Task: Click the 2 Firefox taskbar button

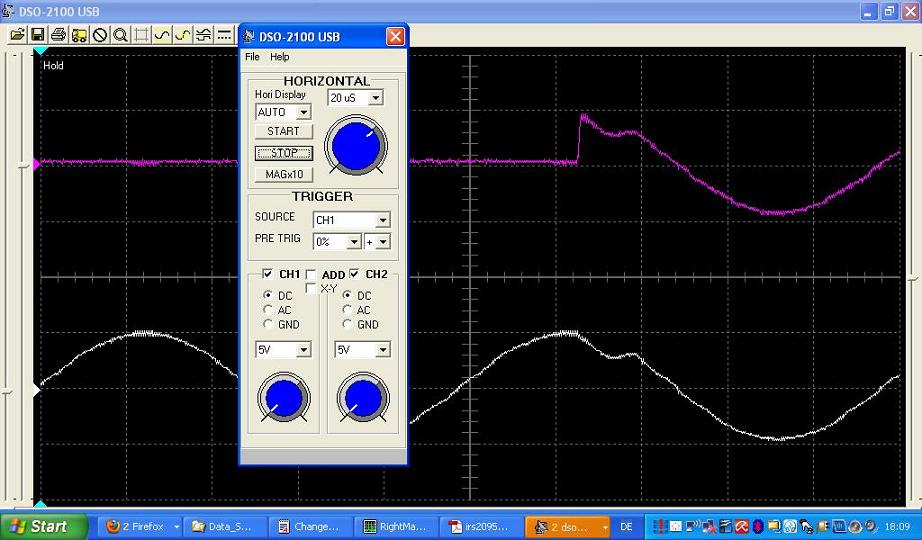Action: [x=139, y=526]
